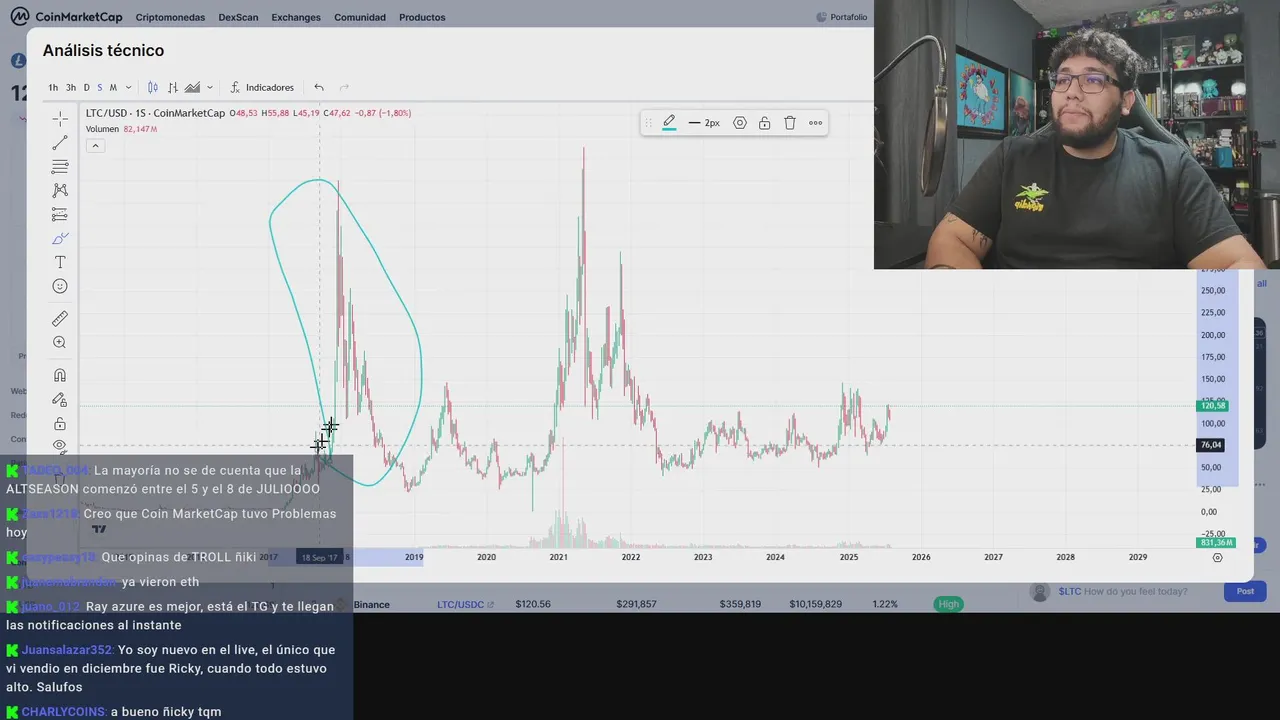This screenshot has width=1280, height=720.
Task: Grab the drawing toolbar drag handle
Action: pos(648,123)
